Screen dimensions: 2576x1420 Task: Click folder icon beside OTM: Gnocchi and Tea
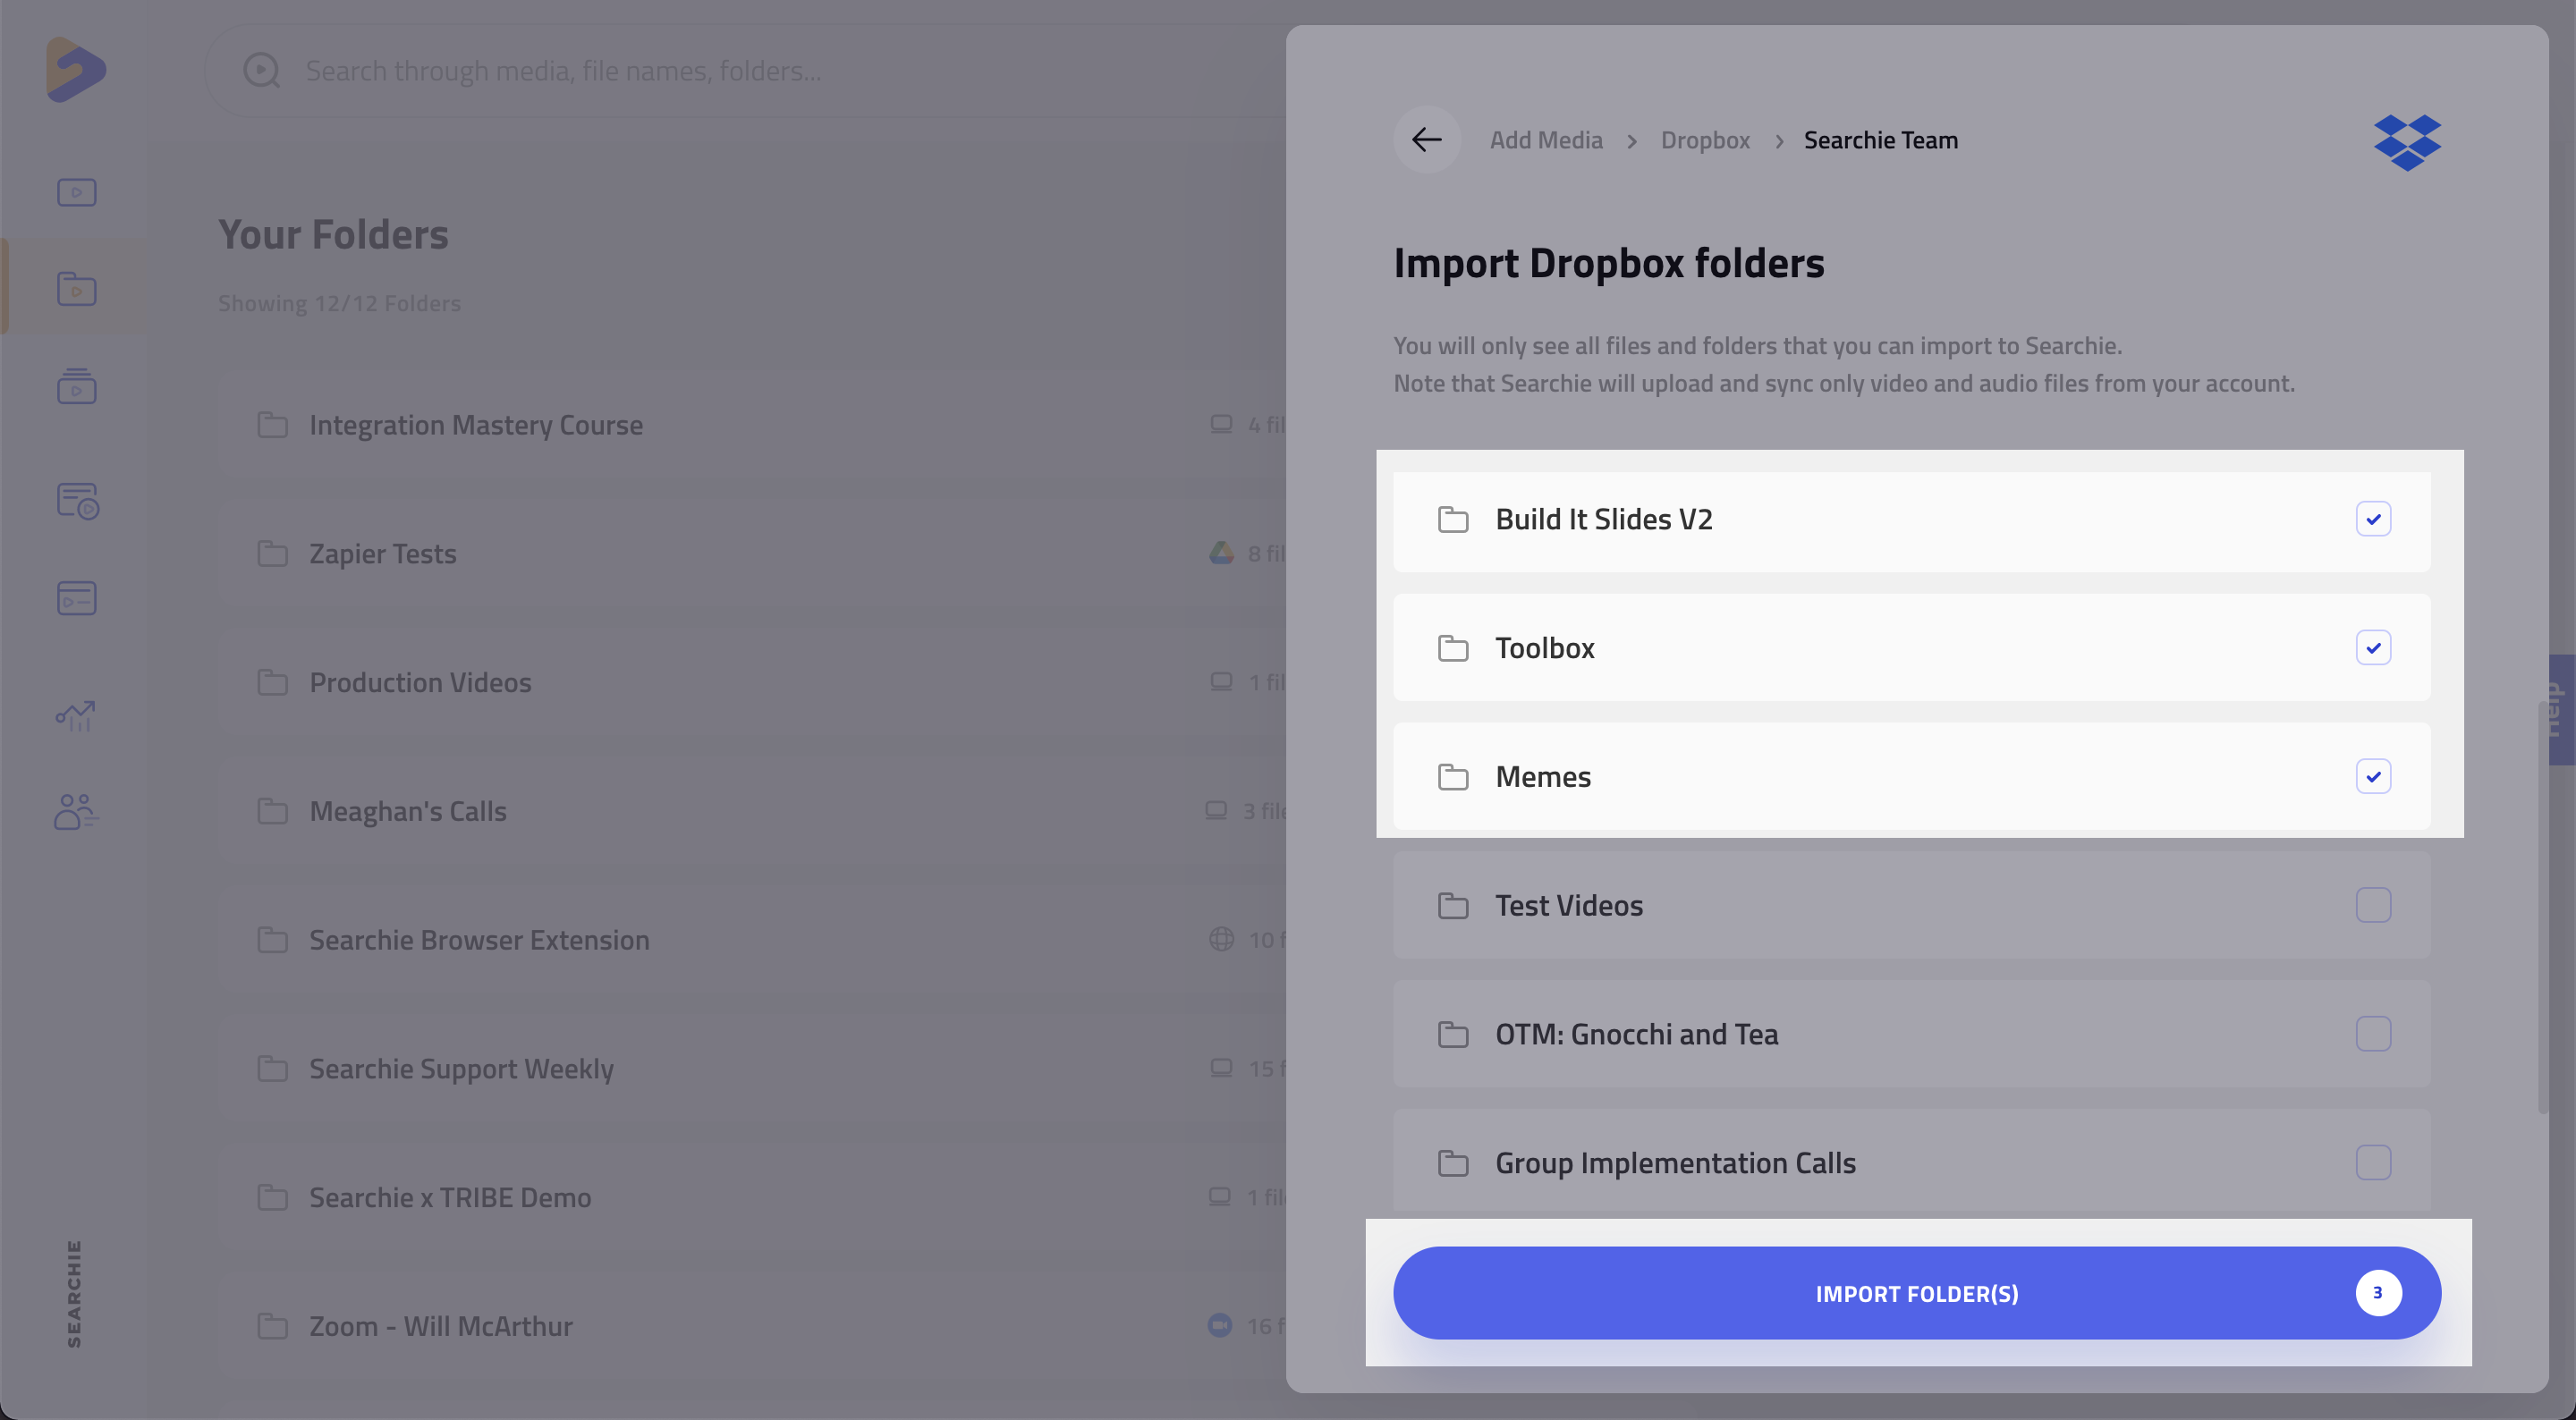click(1453, 1034)
